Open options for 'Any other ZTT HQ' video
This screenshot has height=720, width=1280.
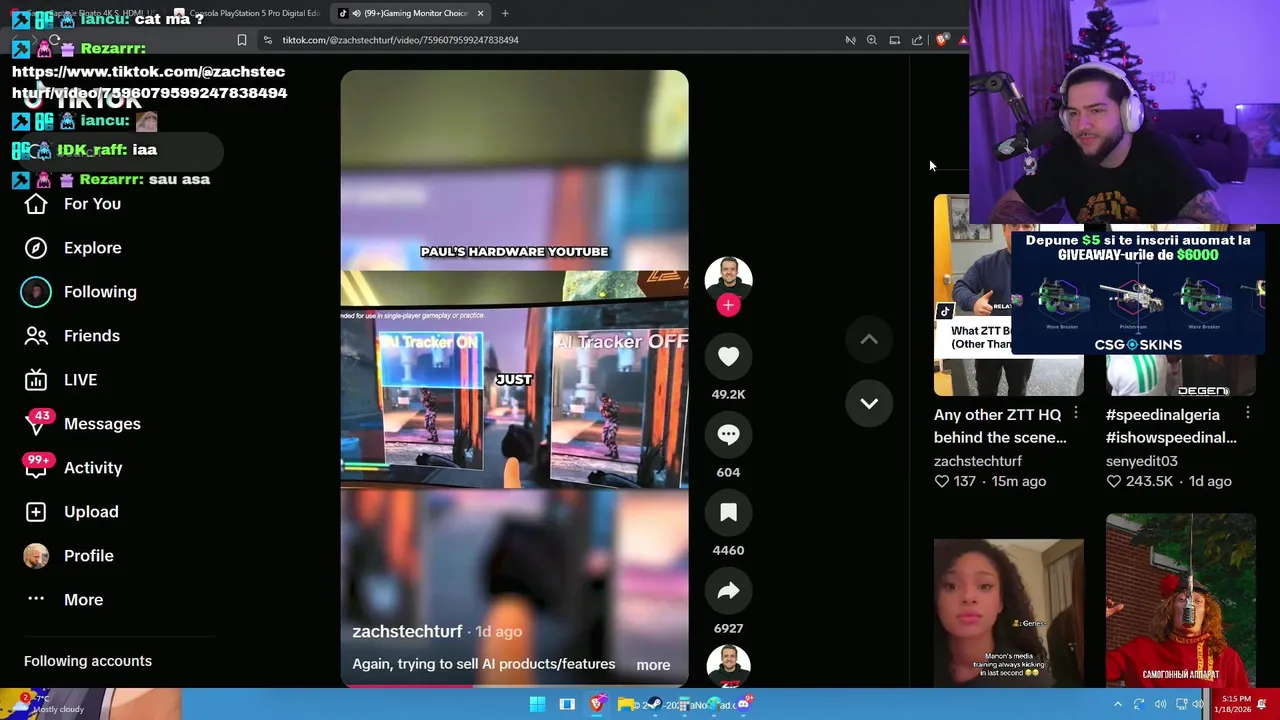coord(1076,413)
